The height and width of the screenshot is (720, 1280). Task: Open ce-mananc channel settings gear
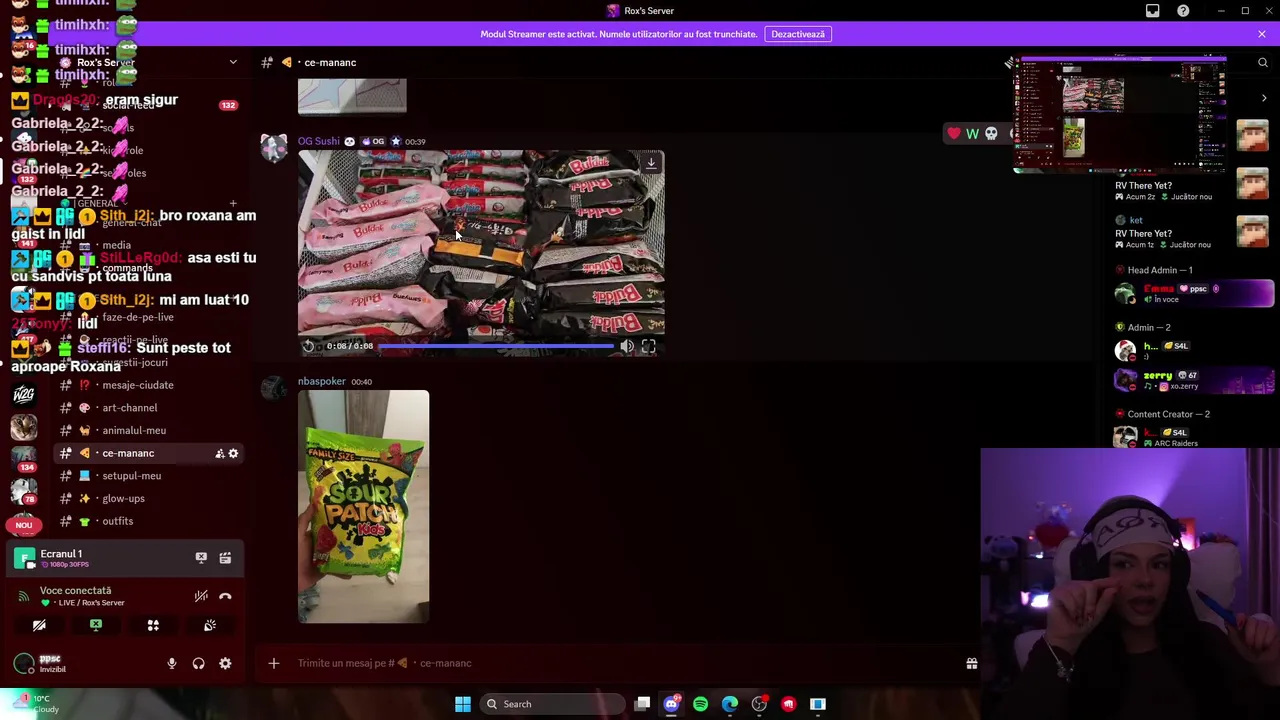(233, 453)
